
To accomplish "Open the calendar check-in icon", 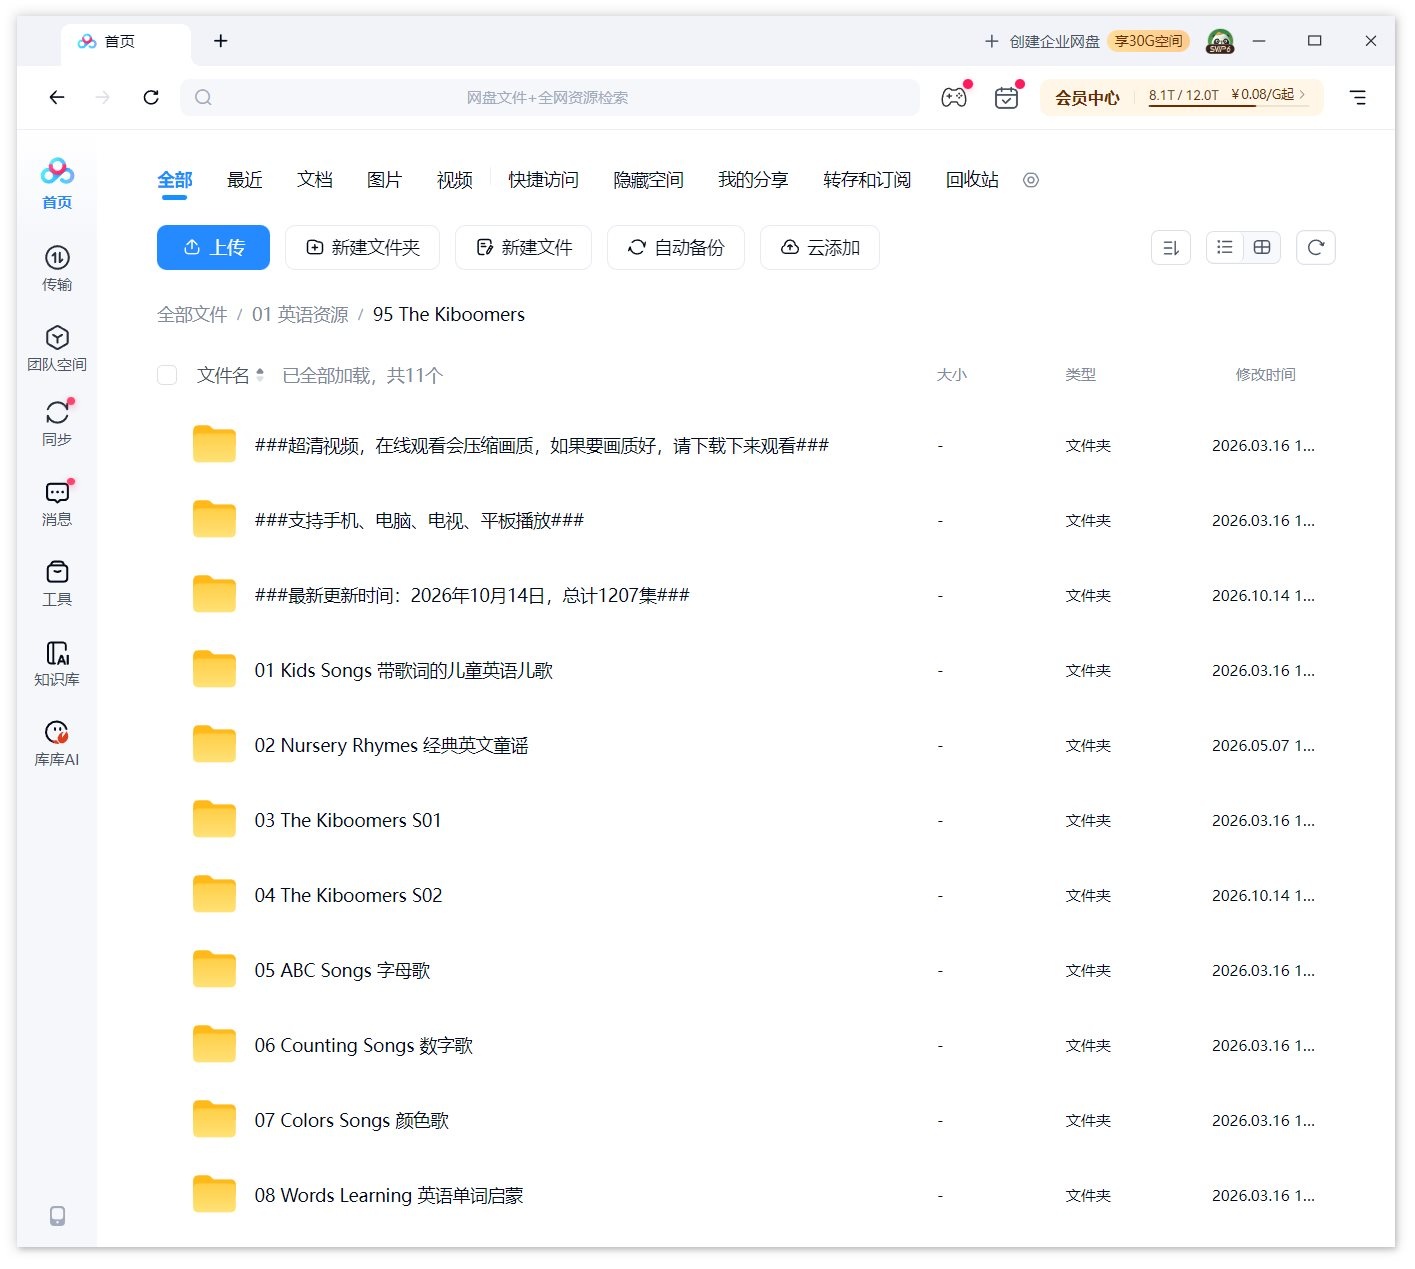I will pyautogui.click(x=1006, y=97).
